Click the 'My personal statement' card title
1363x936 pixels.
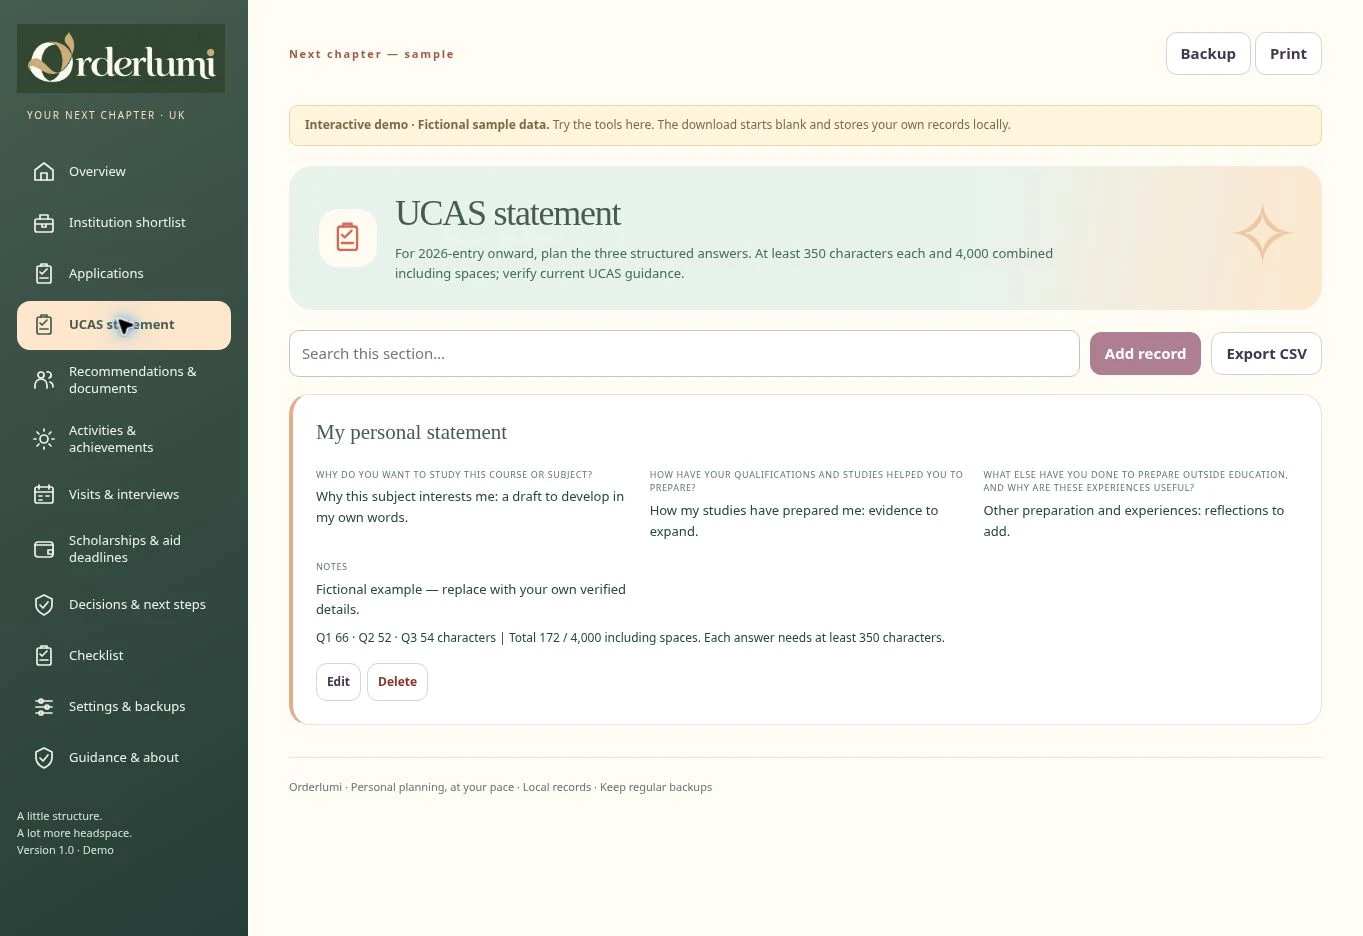(411, 433)
